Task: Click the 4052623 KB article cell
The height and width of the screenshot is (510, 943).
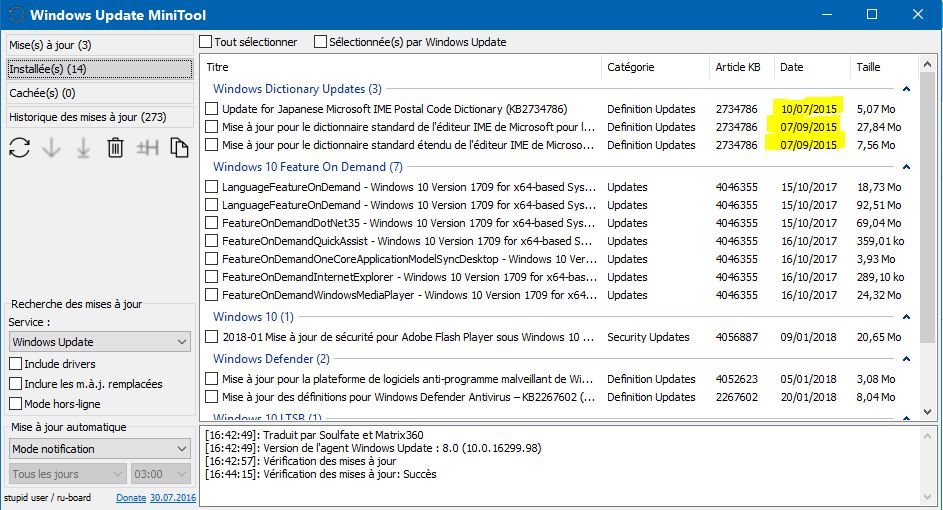Action: (737, 379)
